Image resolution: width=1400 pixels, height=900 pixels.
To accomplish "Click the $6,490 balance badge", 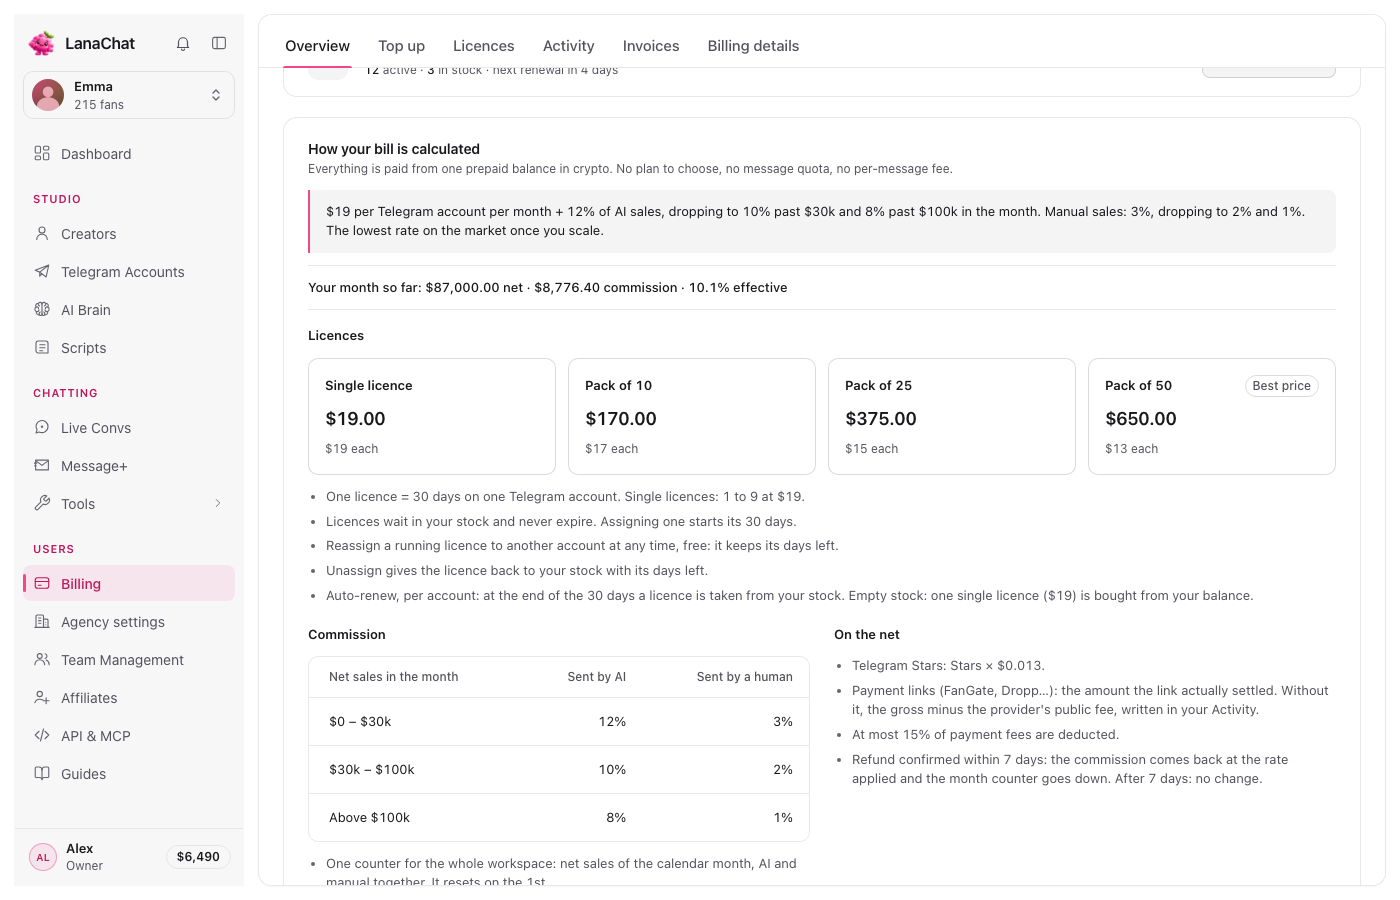I will coord(198,857).
